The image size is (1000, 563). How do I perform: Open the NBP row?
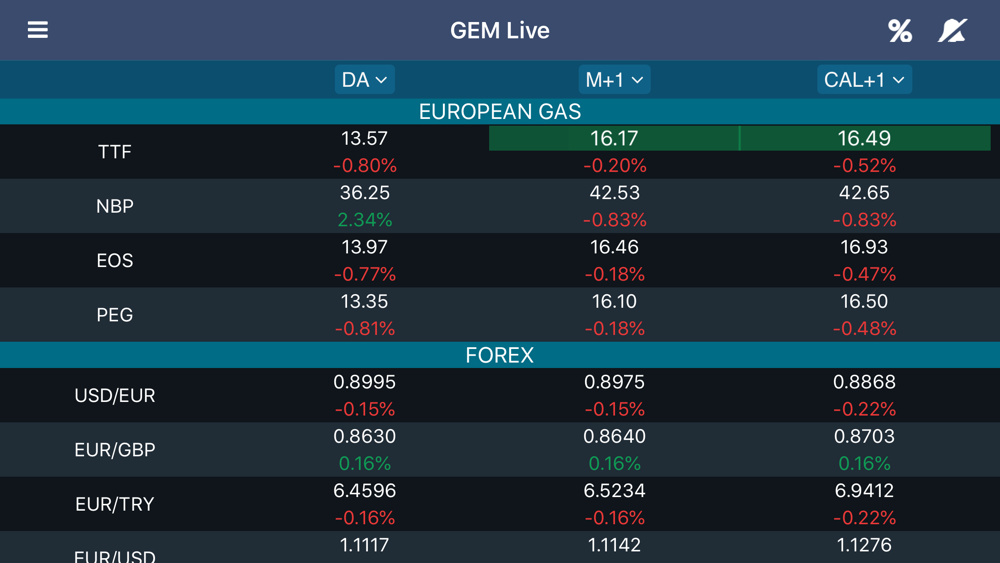(500, 206)
